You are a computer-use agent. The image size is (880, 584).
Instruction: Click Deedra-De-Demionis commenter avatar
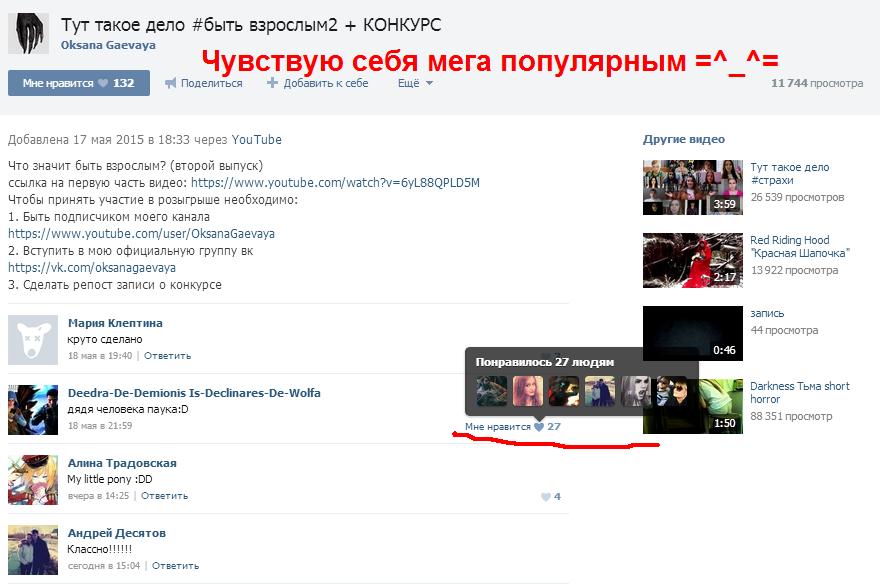coord(33,410)
